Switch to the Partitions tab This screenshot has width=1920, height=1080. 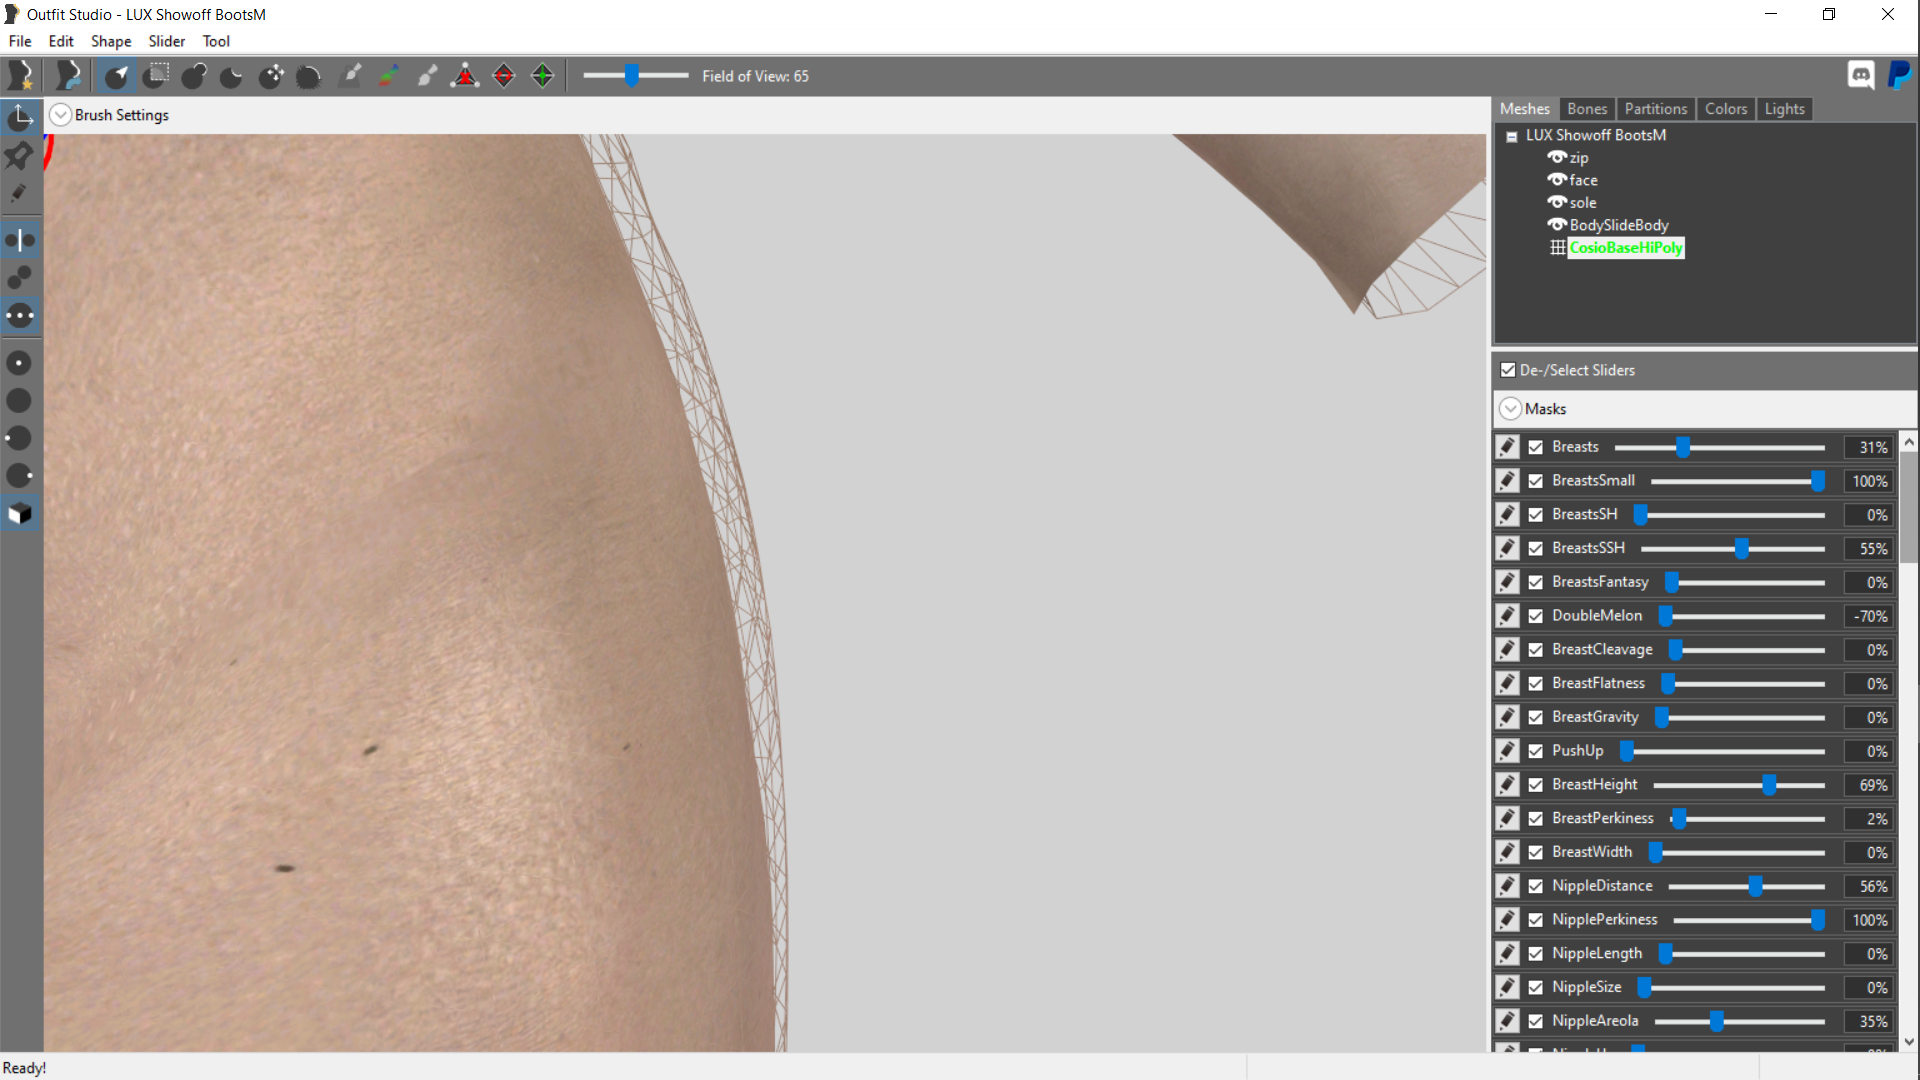(1656, 109)
